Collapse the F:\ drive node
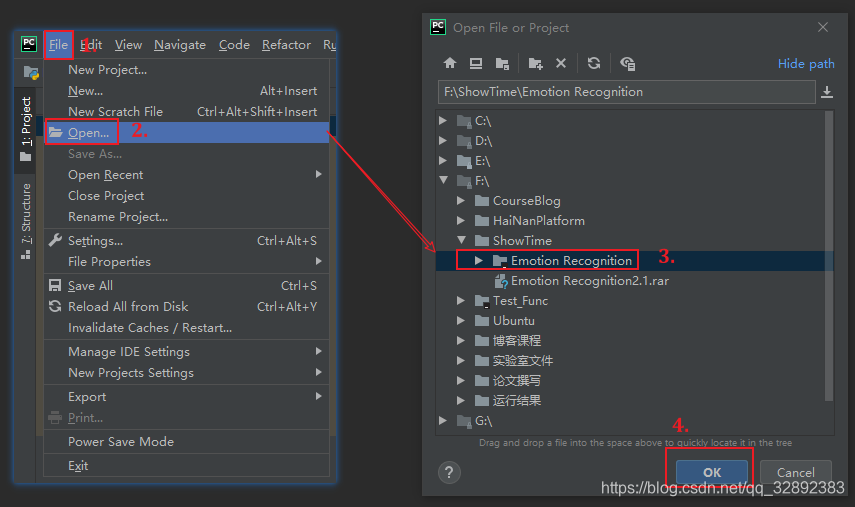The height and width of the screenshot is (507, 855). pos(443,180)
